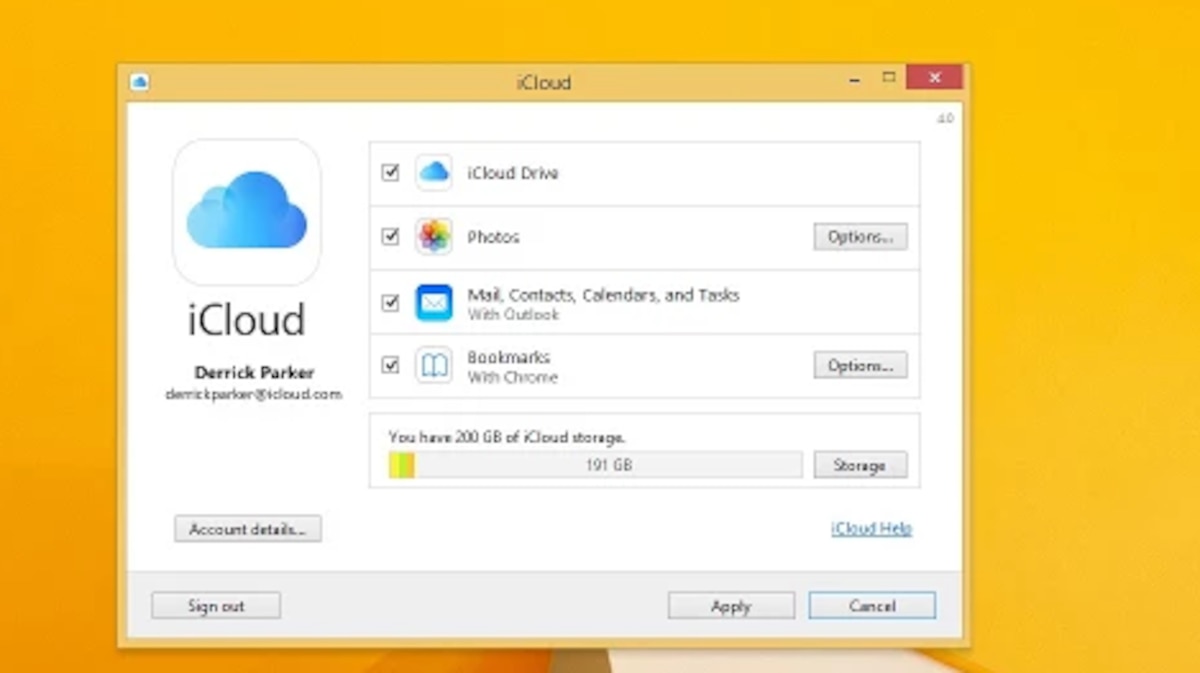Toggle the Bookmarks checkbox

coord(390,366)
